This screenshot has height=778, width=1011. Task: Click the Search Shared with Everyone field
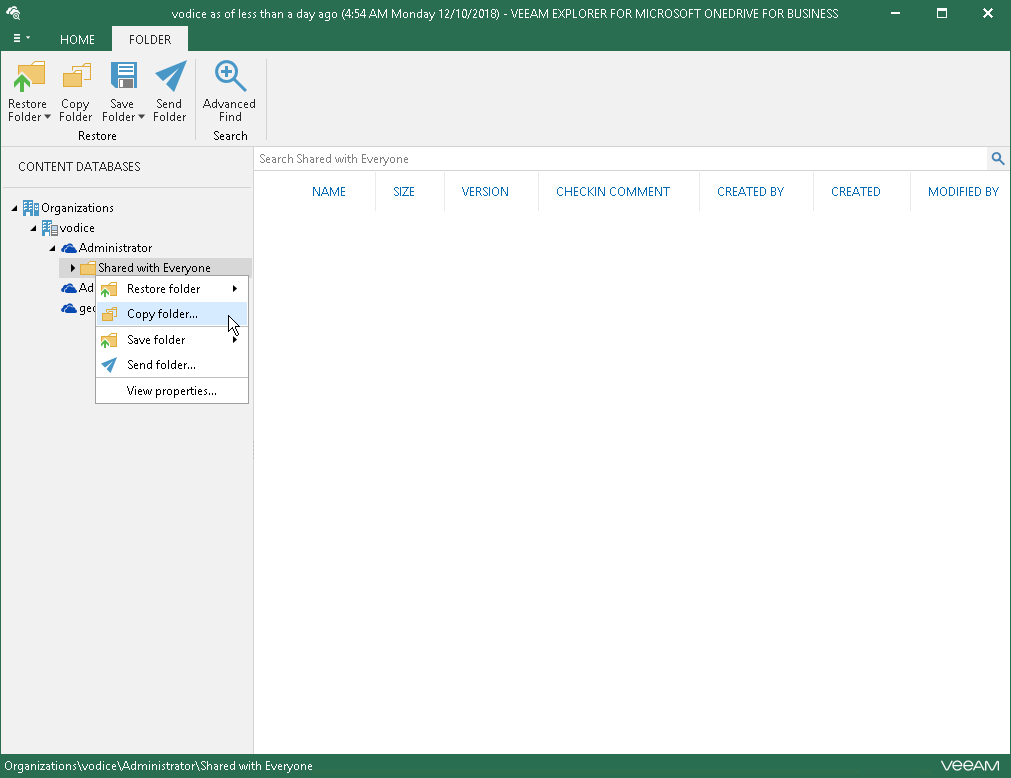point(620,159)
